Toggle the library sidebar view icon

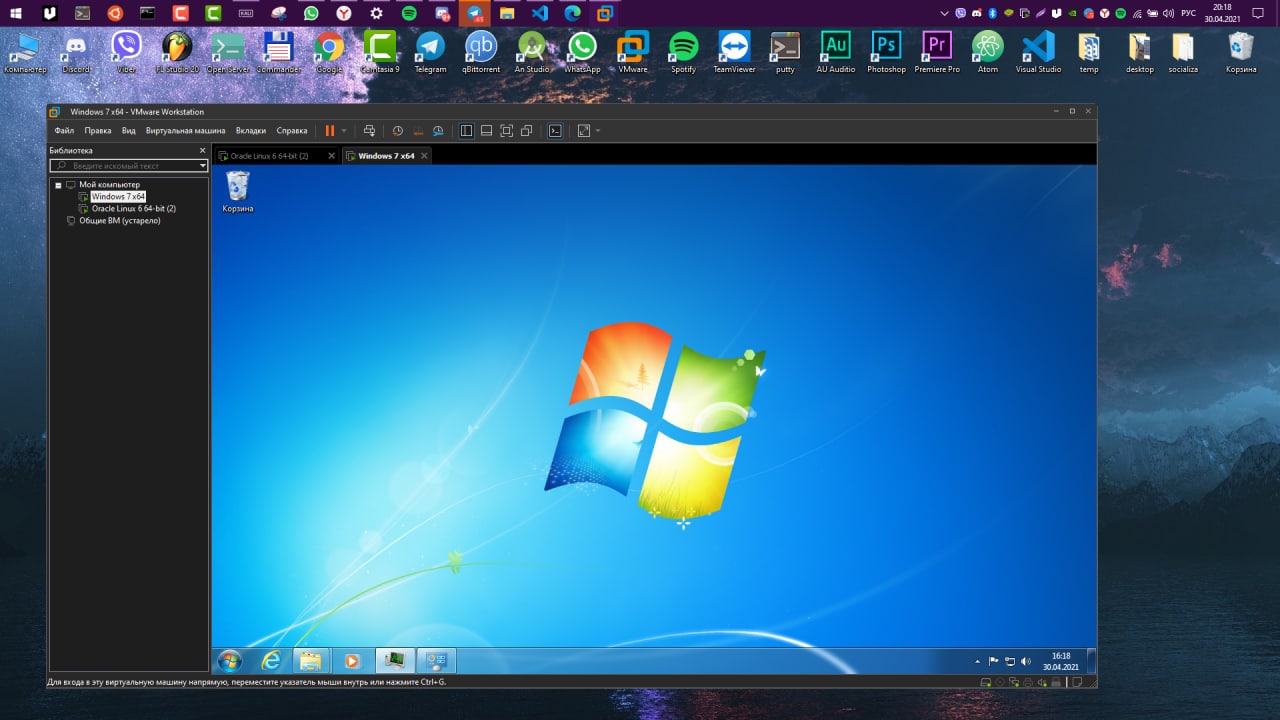[466, 131]
